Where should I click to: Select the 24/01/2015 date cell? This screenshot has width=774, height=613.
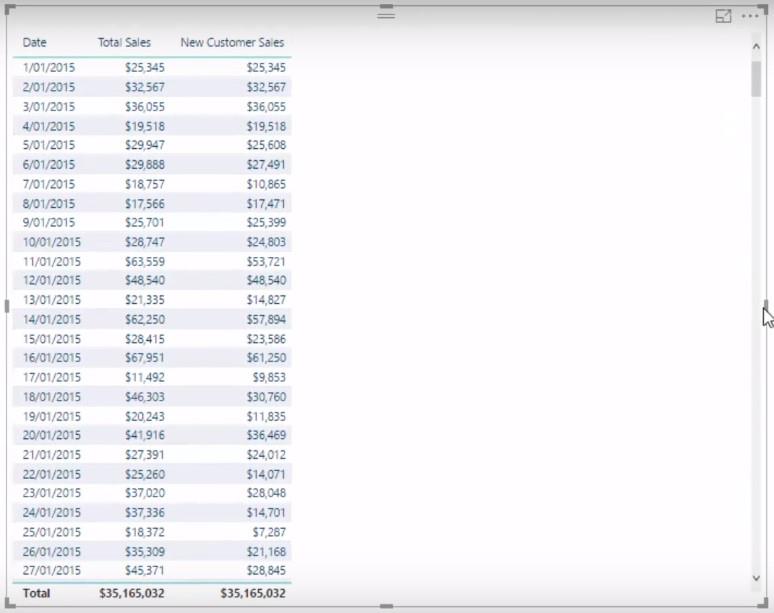[52, 512]
